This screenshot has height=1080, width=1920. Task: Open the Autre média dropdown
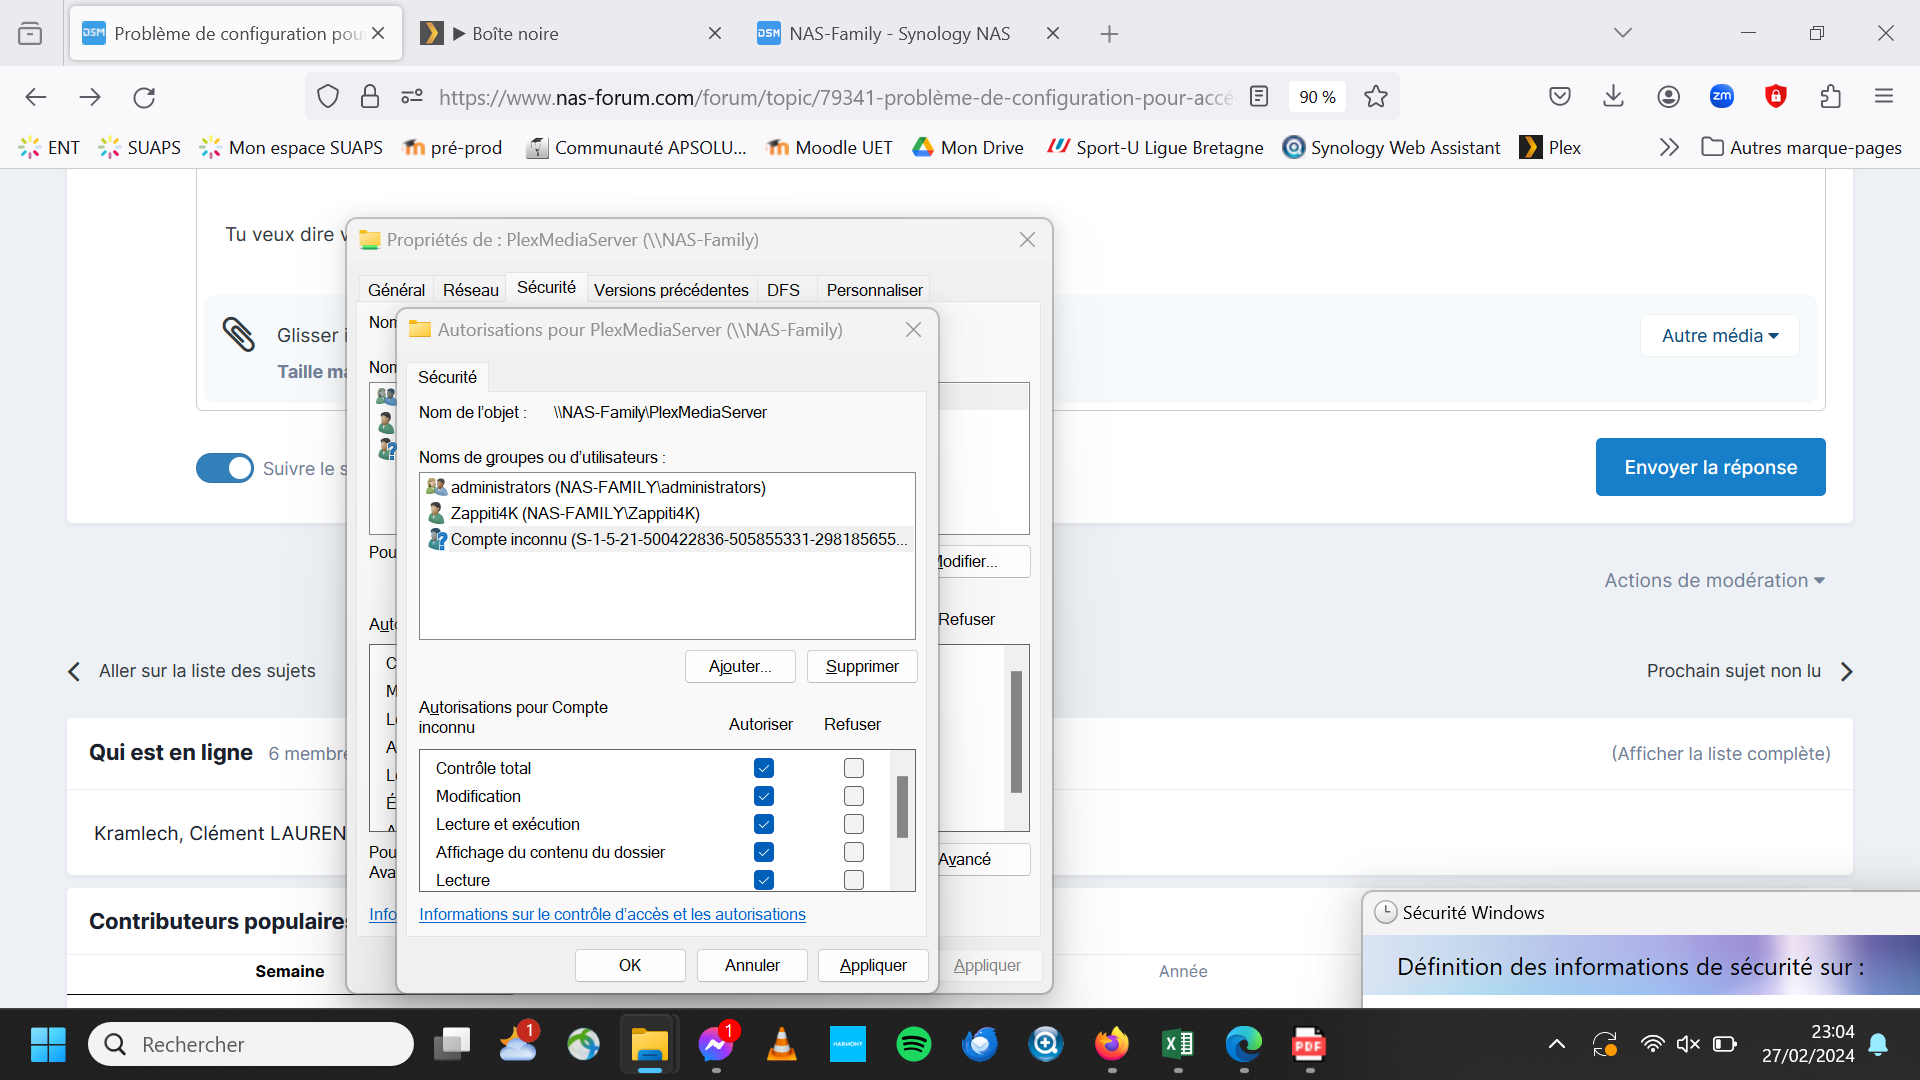click(1720, 336)
